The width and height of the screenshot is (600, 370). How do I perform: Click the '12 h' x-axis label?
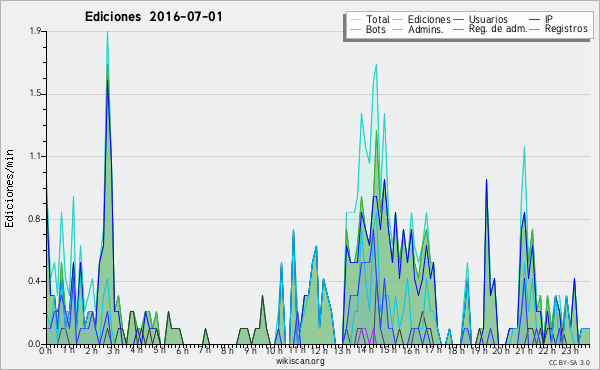[x=319, y=351]
